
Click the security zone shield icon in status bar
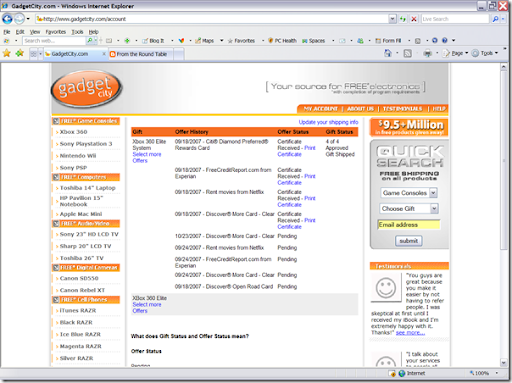click(x=392, y=373)
